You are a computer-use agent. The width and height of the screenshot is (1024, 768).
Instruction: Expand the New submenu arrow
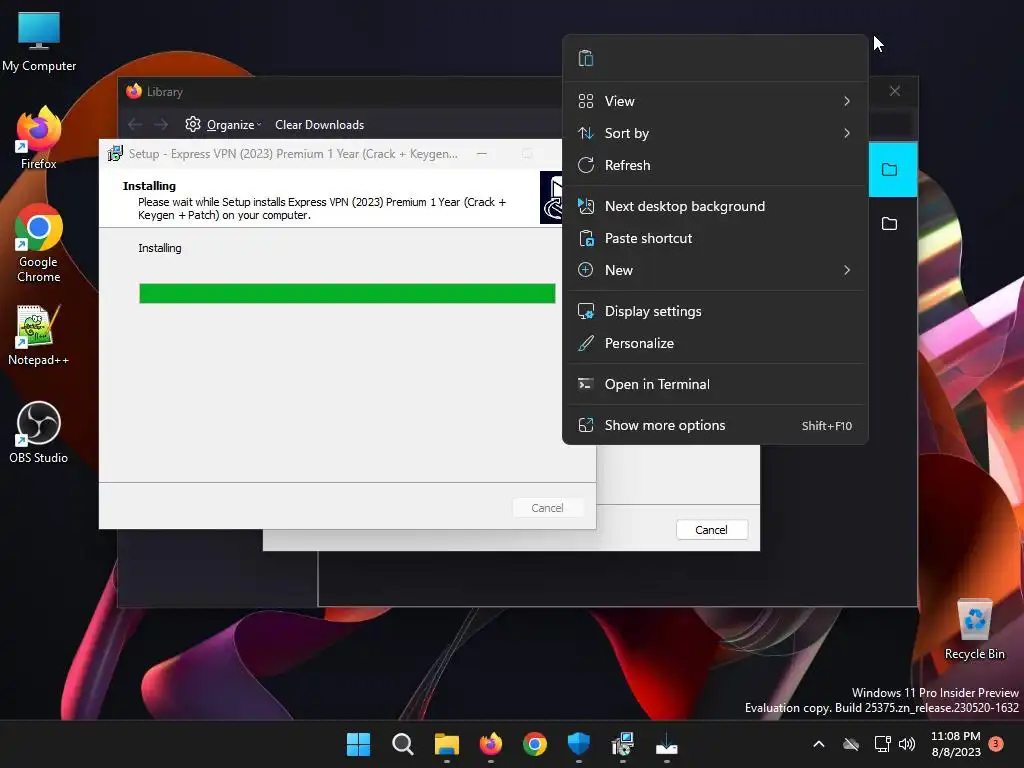(x=847, y=270)
